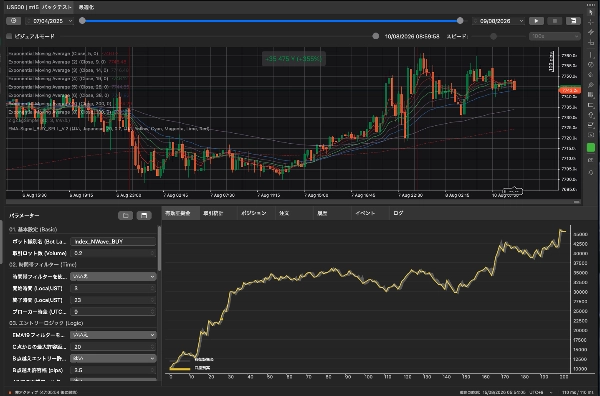This screenshot has width=600, height=396.
Task: Open the end date dropdown 09/08/2025
Action: point(498,21)
